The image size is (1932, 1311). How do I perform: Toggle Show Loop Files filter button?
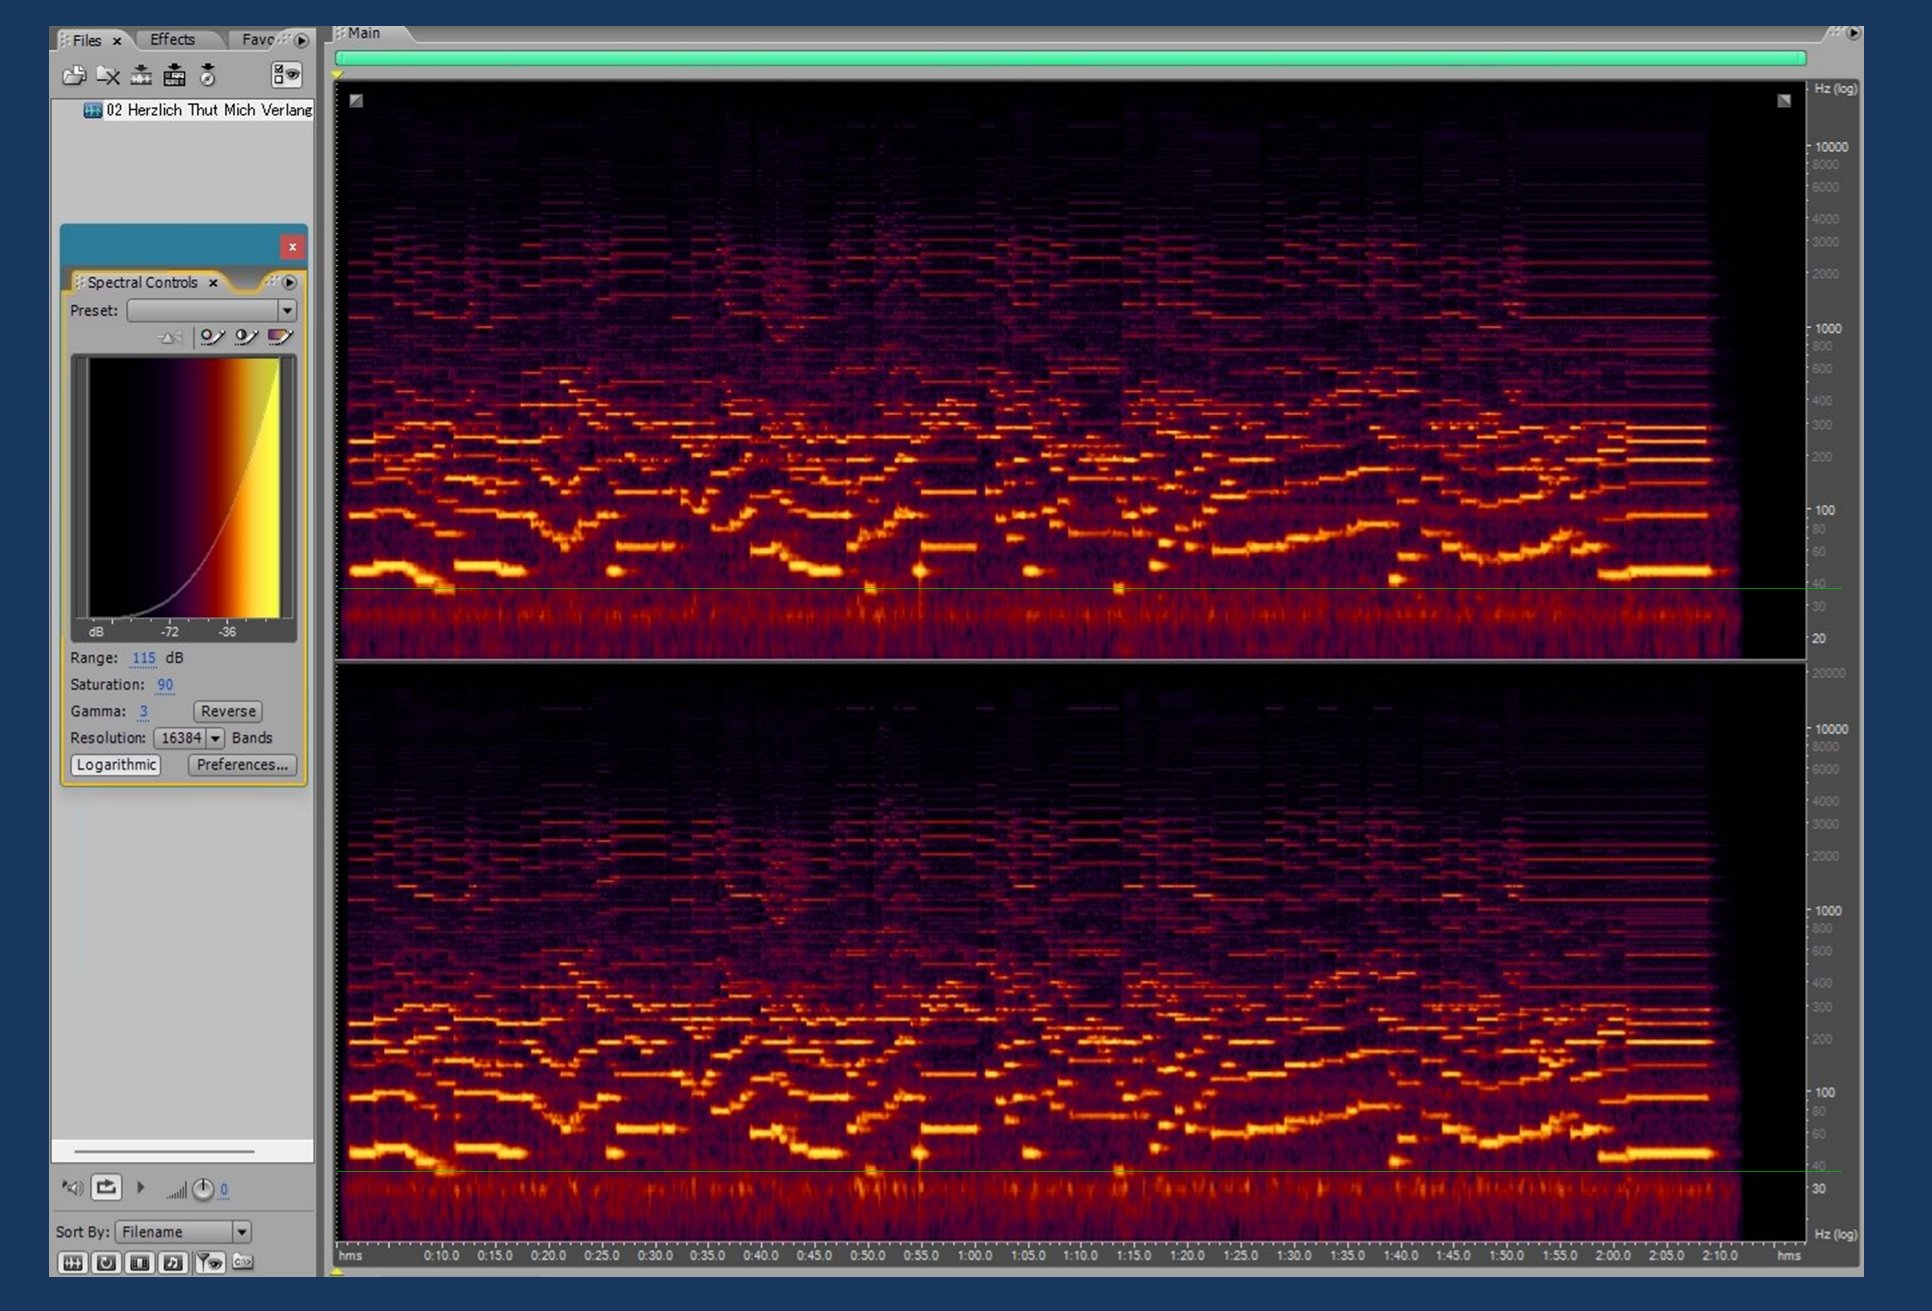106,1263
